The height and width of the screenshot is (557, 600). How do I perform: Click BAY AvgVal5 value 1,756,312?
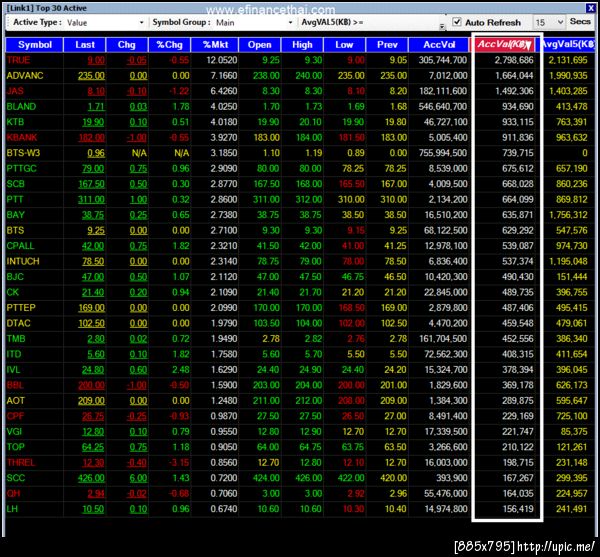tap(568, 215)
